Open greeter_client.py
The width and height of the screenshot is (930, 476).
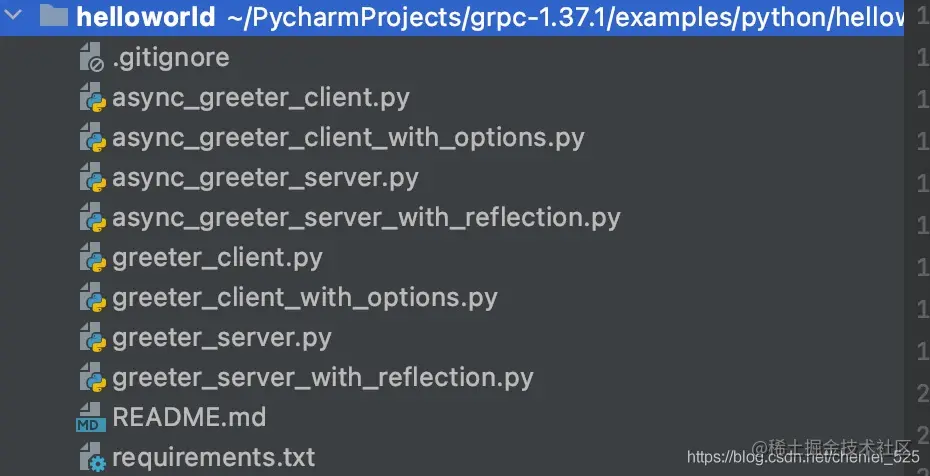[x=217, y=258]
